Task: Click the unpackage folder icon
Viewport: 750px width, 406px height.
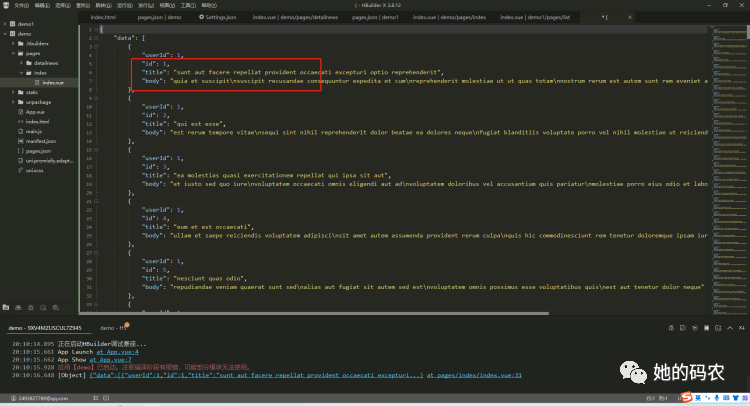Action: click(21, 102)
